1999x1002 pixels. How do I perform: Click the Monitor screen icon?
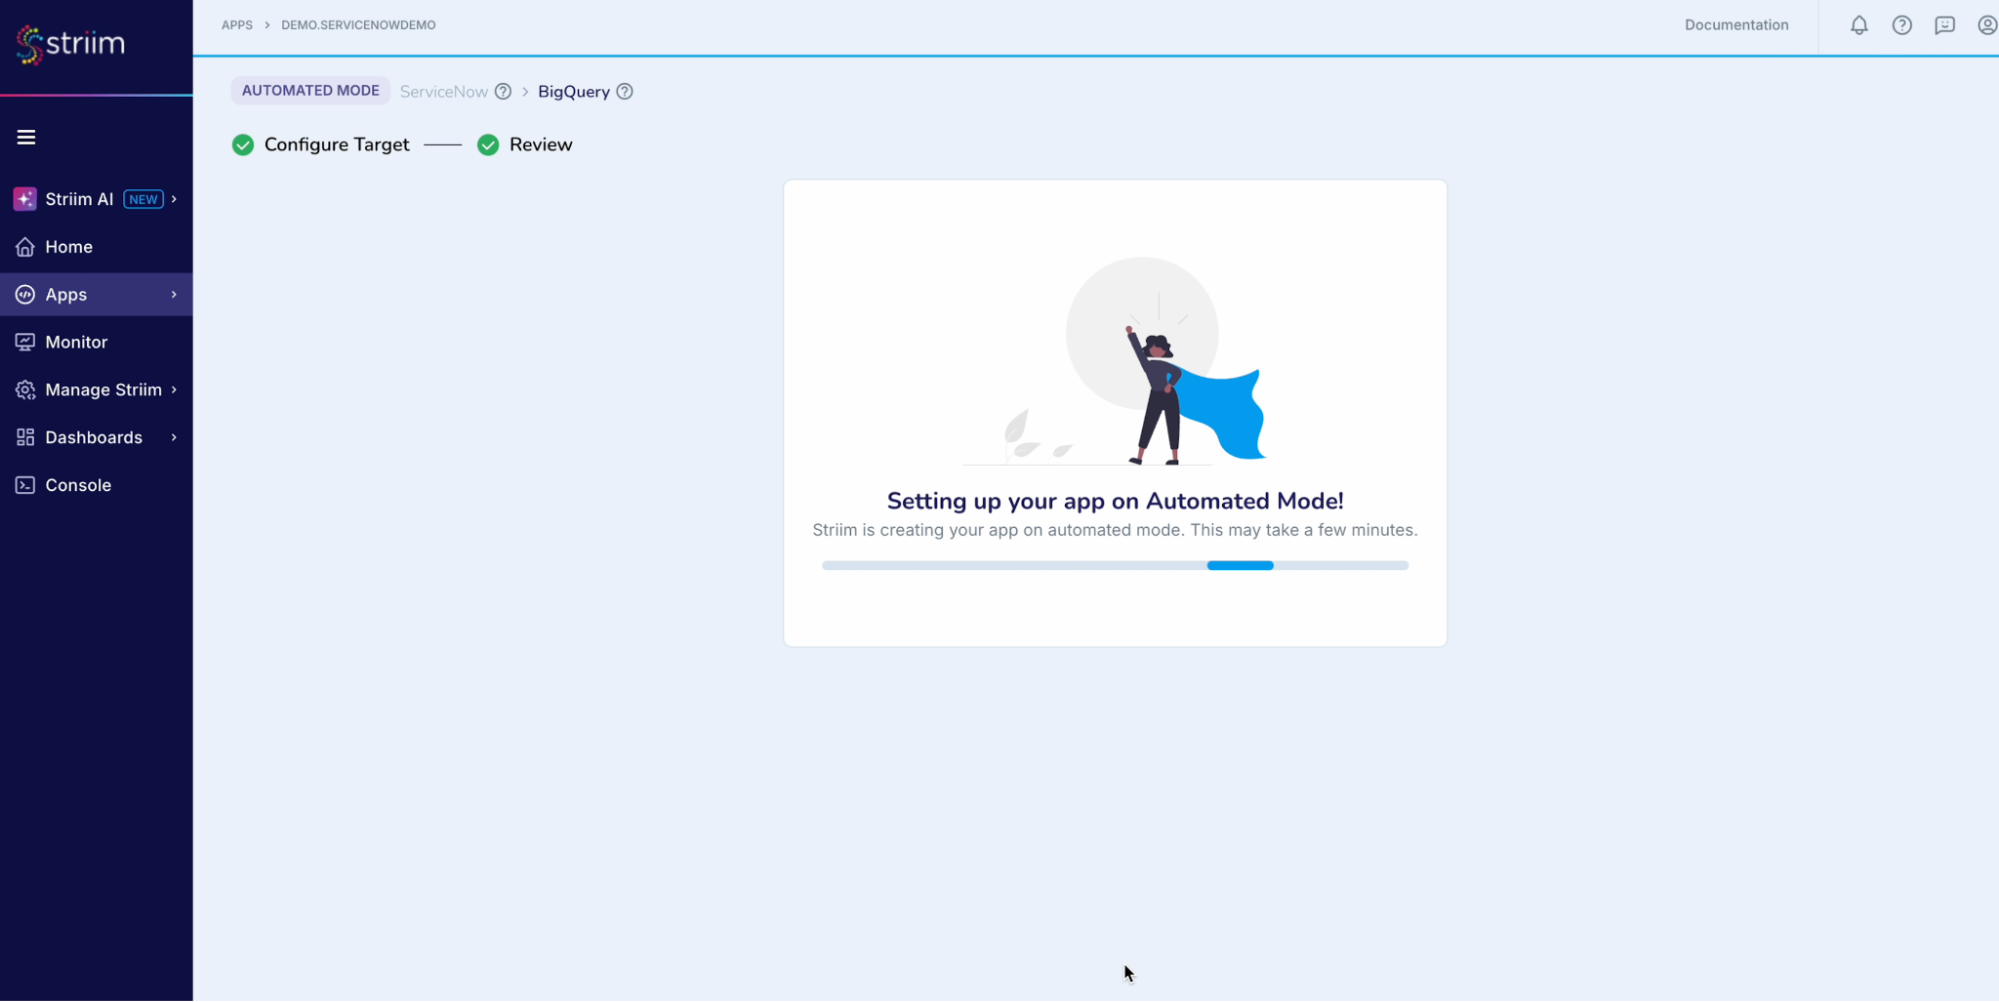(x=25, y=342)
